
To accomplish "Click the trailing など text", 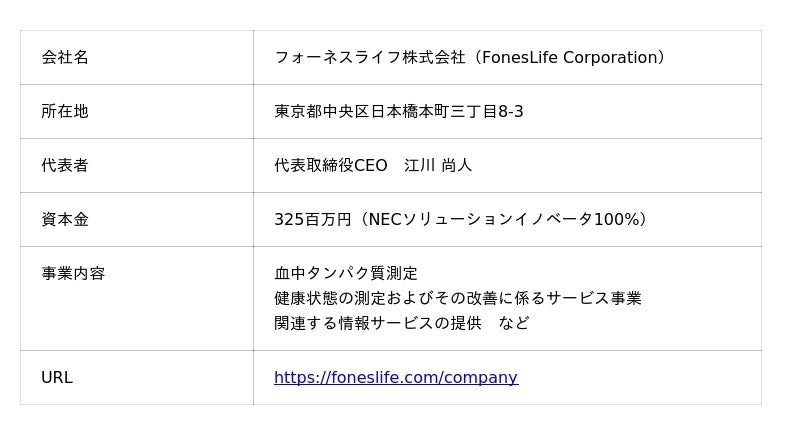I will pyautogui.click(x=514, y=323).
